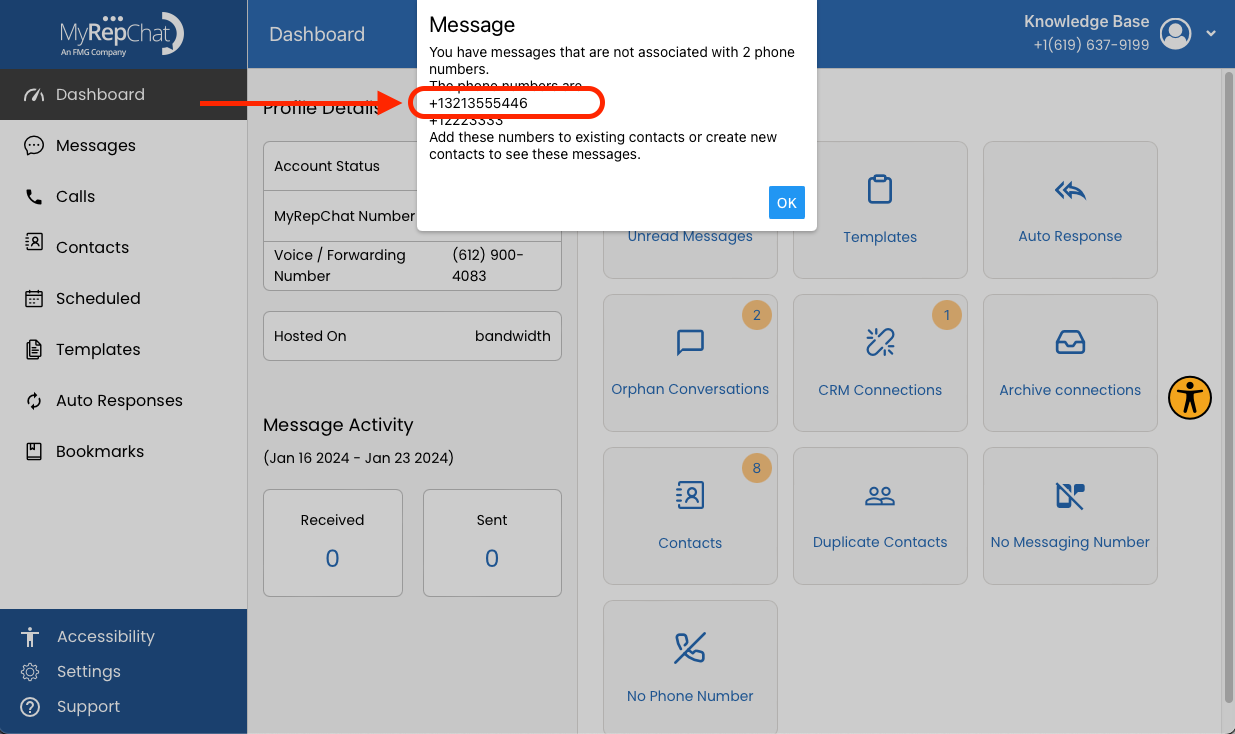The width and height of the screenshot is (1235, 734).
Task: Click the Duplicate Contacts label
Action: (x=880, y=542)
